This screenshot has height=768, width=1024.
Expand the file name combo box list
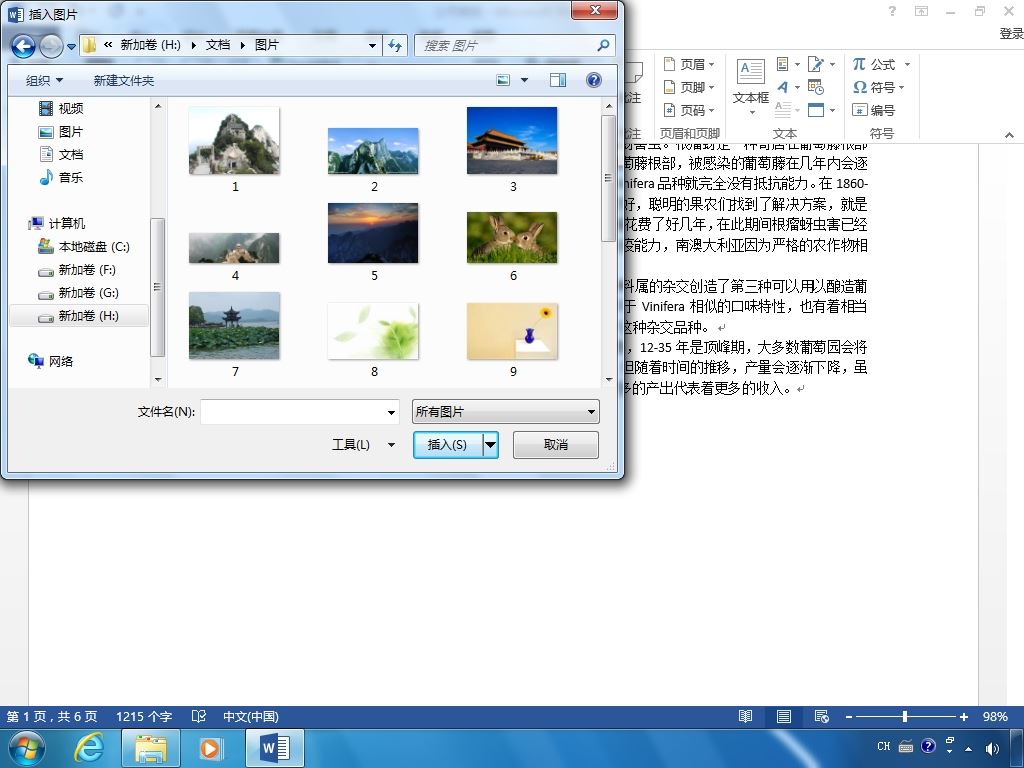pyautogui.click(x=391, y=412)
